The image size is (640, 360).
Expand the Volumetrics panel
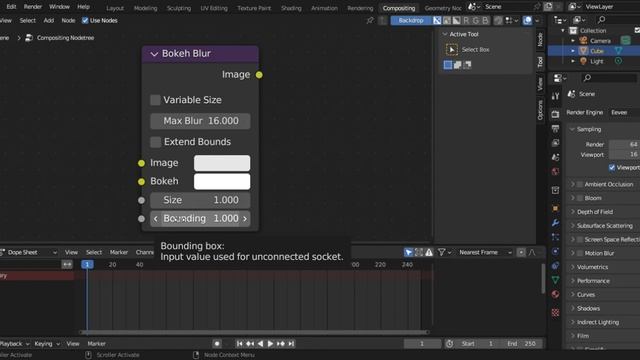[x=572, y=267]
